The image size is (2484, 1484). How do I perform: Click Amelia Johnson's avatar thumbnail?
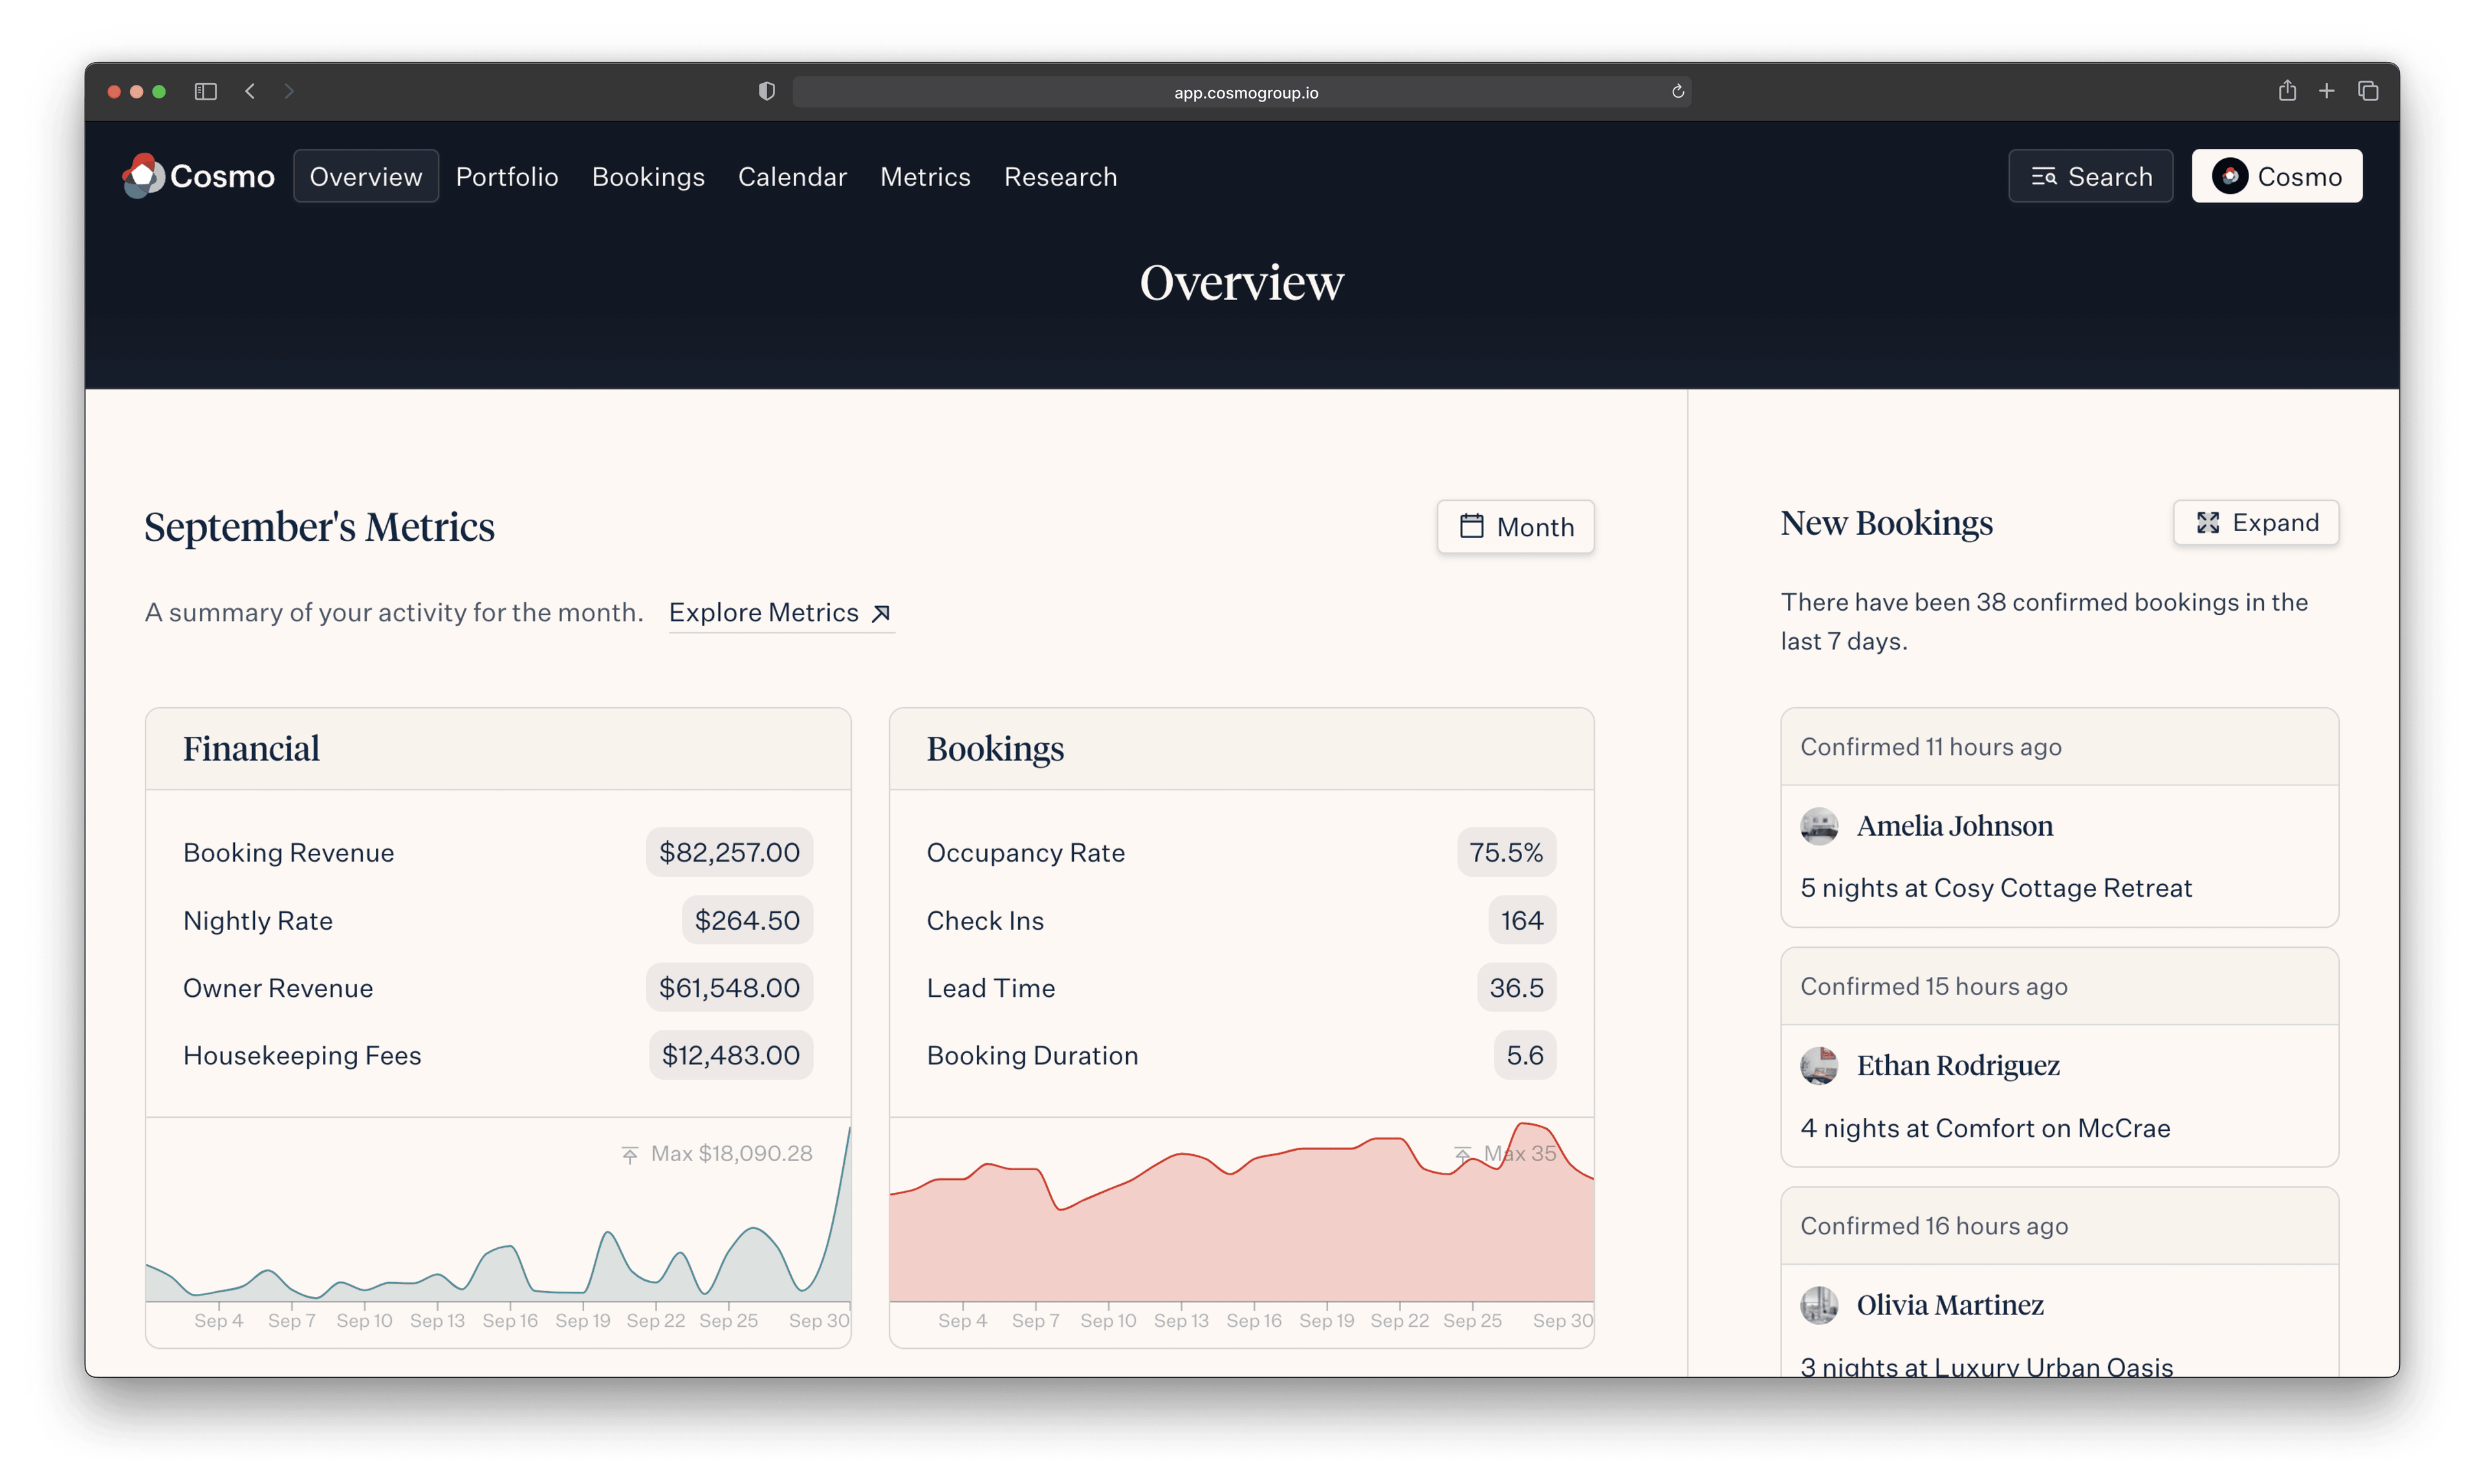pyautogui.click(x=1819, y=826)
